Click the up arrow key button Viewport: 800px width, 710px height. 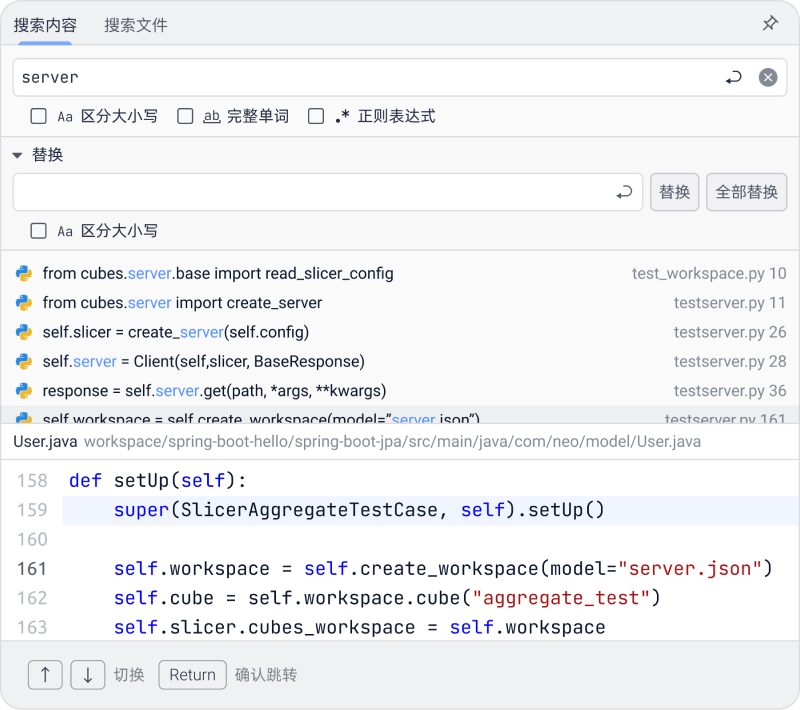tap(45, 675)
